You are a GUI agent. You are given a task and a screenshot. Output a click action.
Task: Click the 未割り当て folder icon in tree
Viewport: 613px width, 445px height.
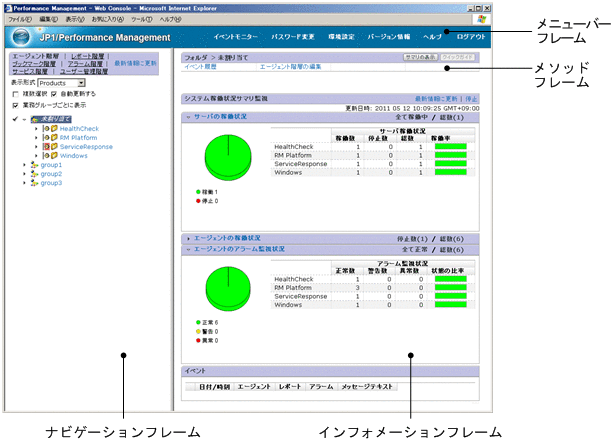point(35,119)
